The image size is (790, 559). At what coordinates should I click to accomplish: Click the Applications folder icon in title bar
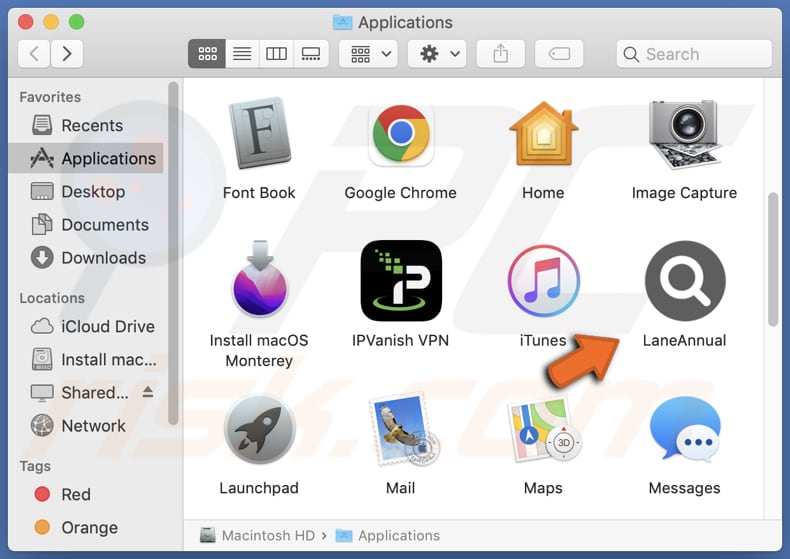[x=343, y=22]
